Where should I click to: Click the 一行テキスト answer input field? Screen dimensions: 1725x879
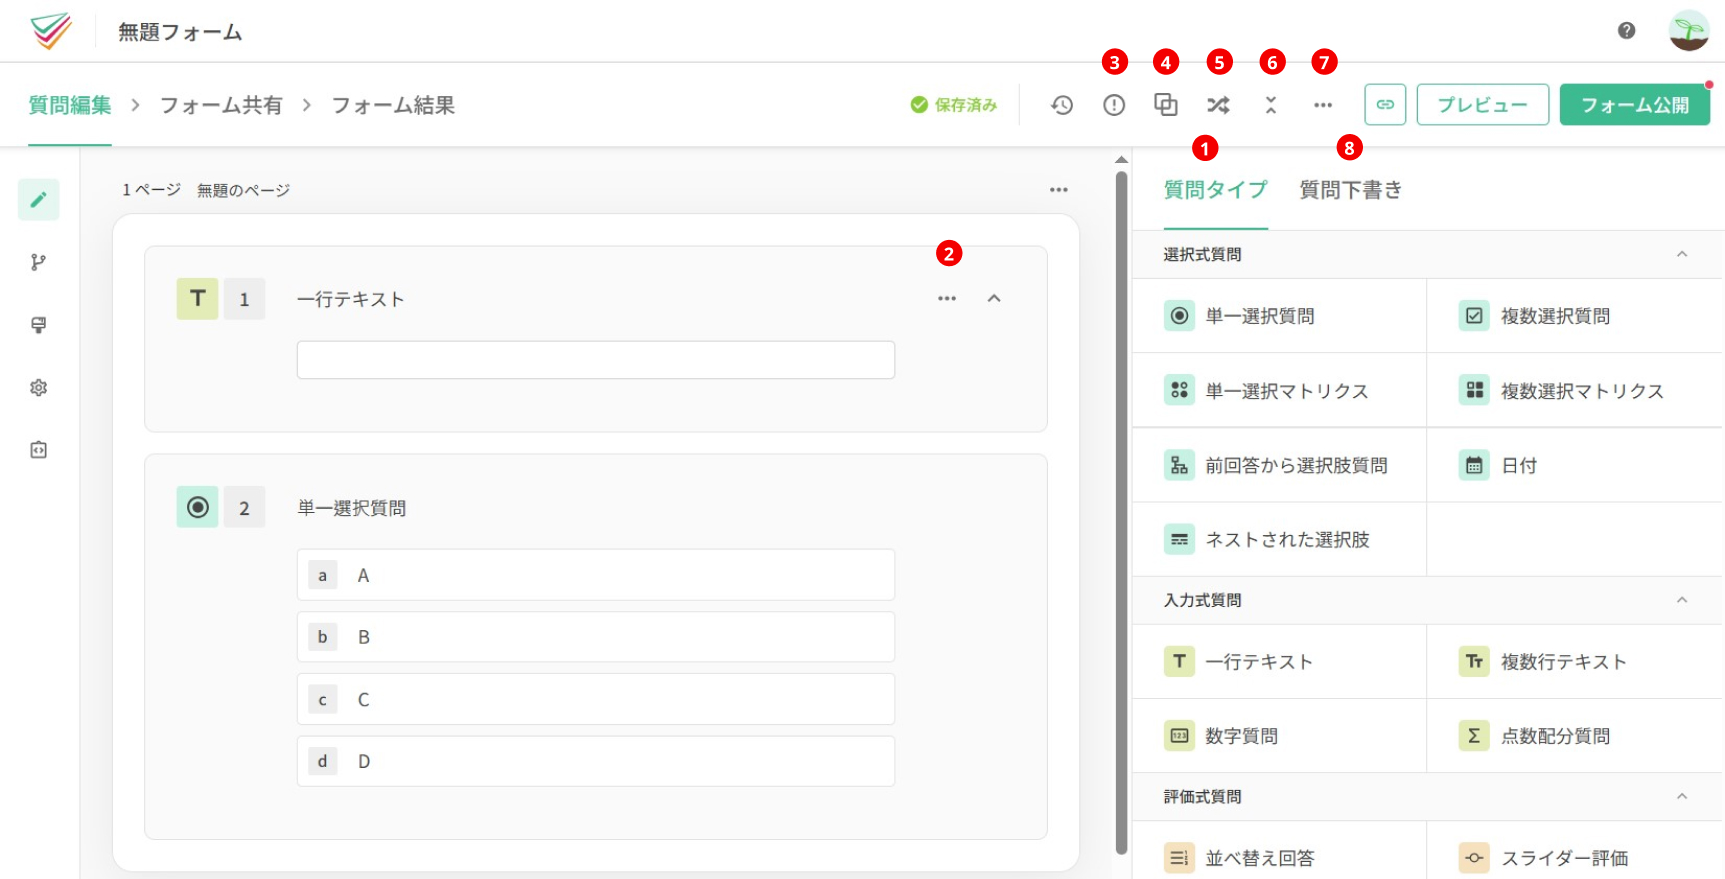(596, 360)
